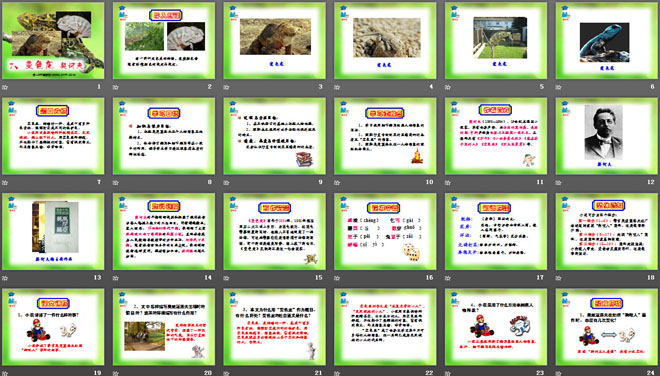
Task: Click the animation star icon under slide 2
Action: point(116,87)
